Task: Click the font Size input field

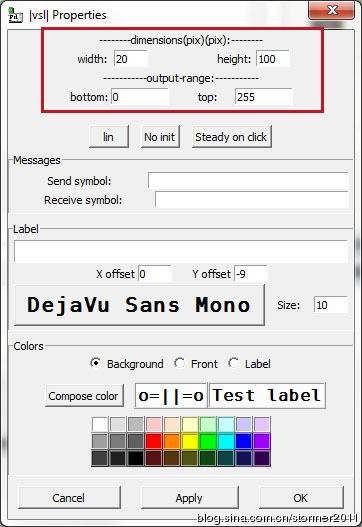Action: tap(331, 305)
